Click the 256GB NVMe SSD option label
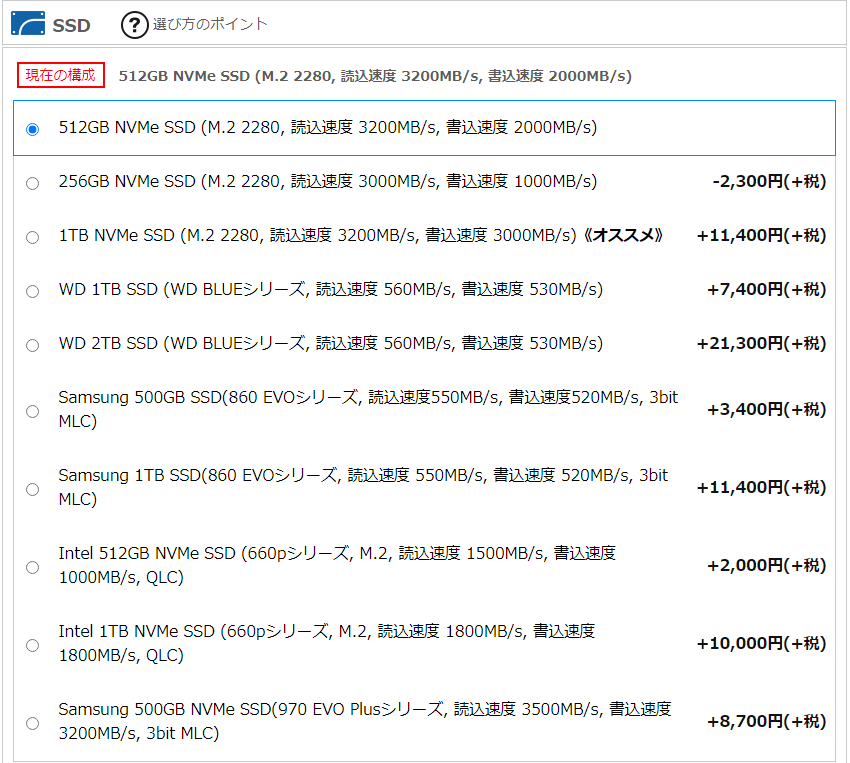Screen dimensions: 850x763 click(x=327, y=182)
